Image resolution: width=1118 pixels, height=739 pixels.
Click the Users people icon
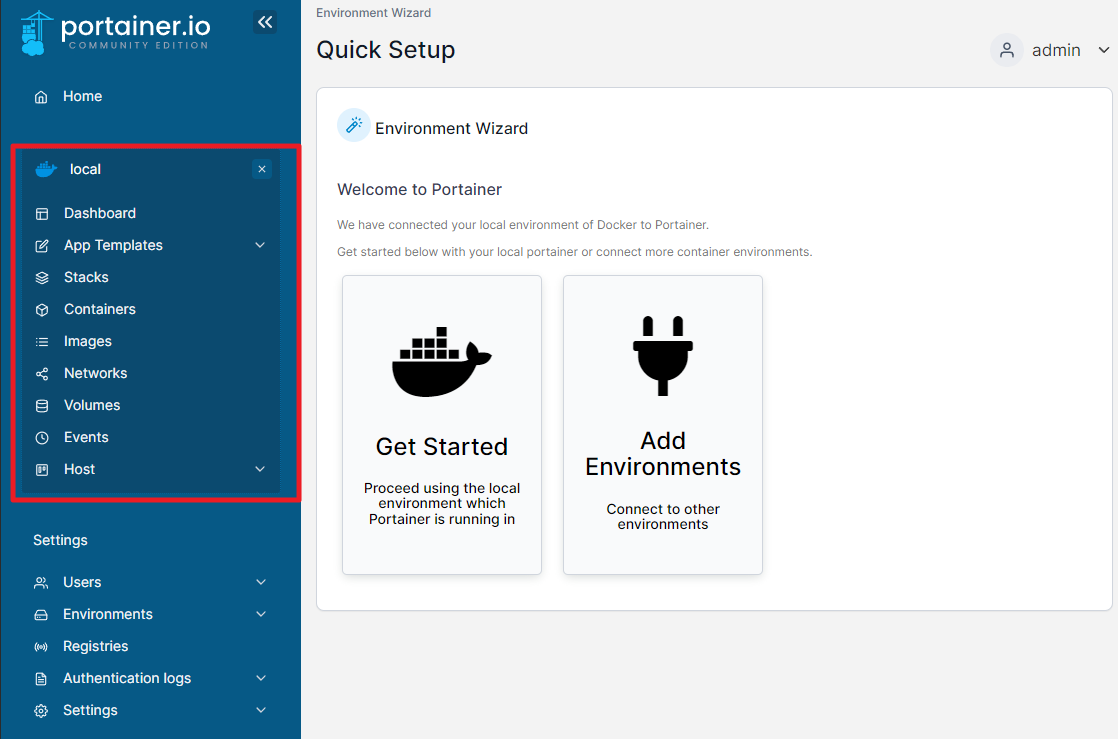tap(41, 583)
